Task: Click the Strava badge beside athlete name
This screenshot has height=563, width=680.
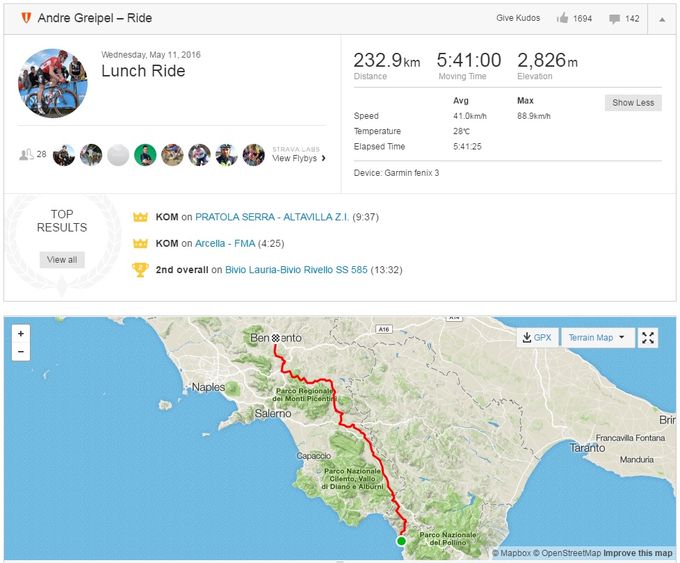Action: coord(26,18)
